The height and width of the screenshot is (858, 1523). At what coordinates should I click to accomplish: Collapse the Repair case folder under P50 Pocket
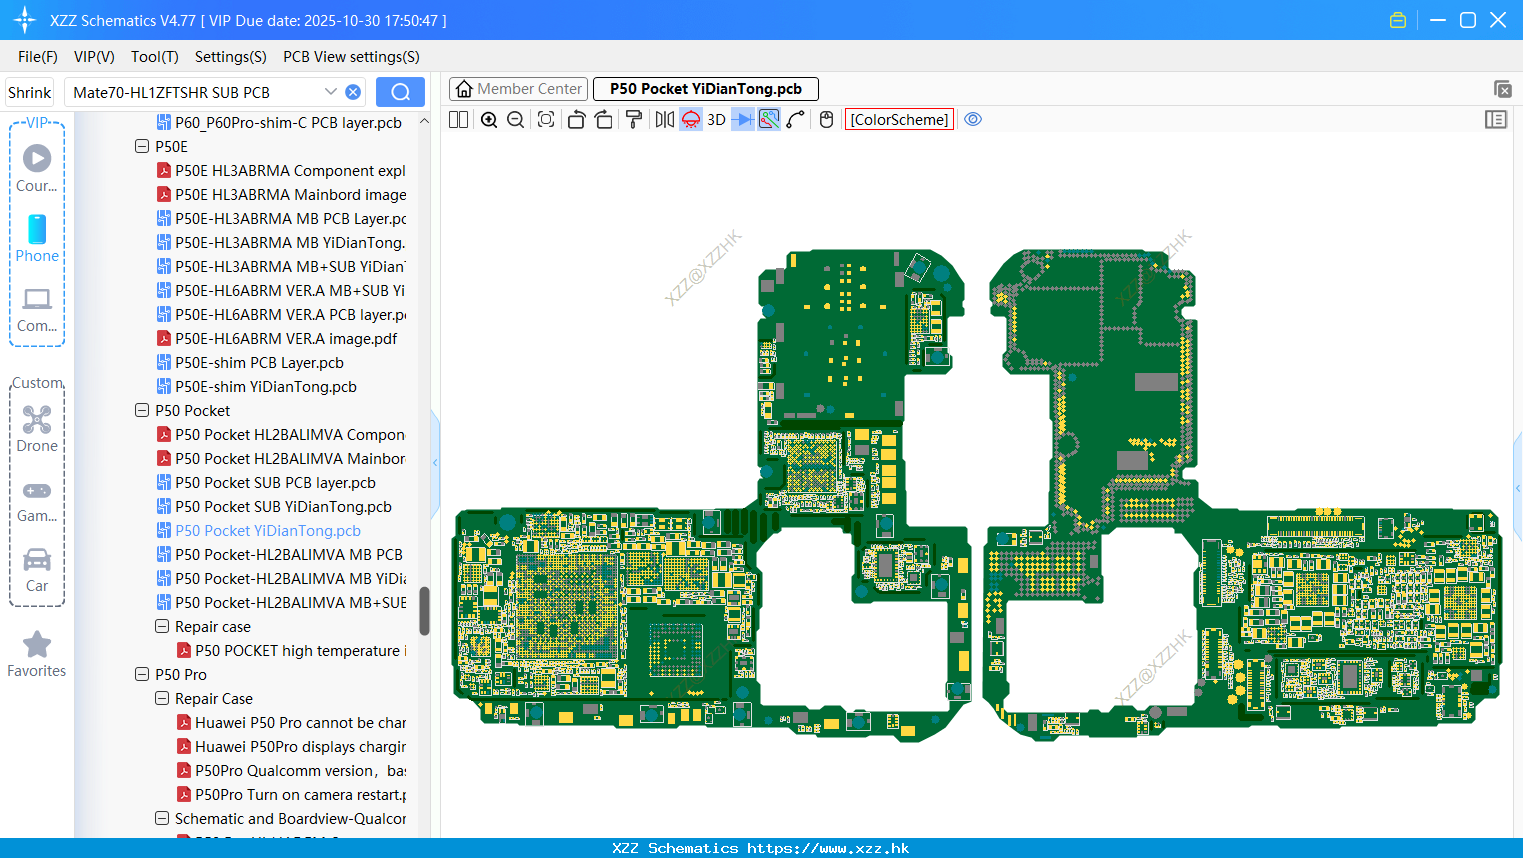point(162,626)
